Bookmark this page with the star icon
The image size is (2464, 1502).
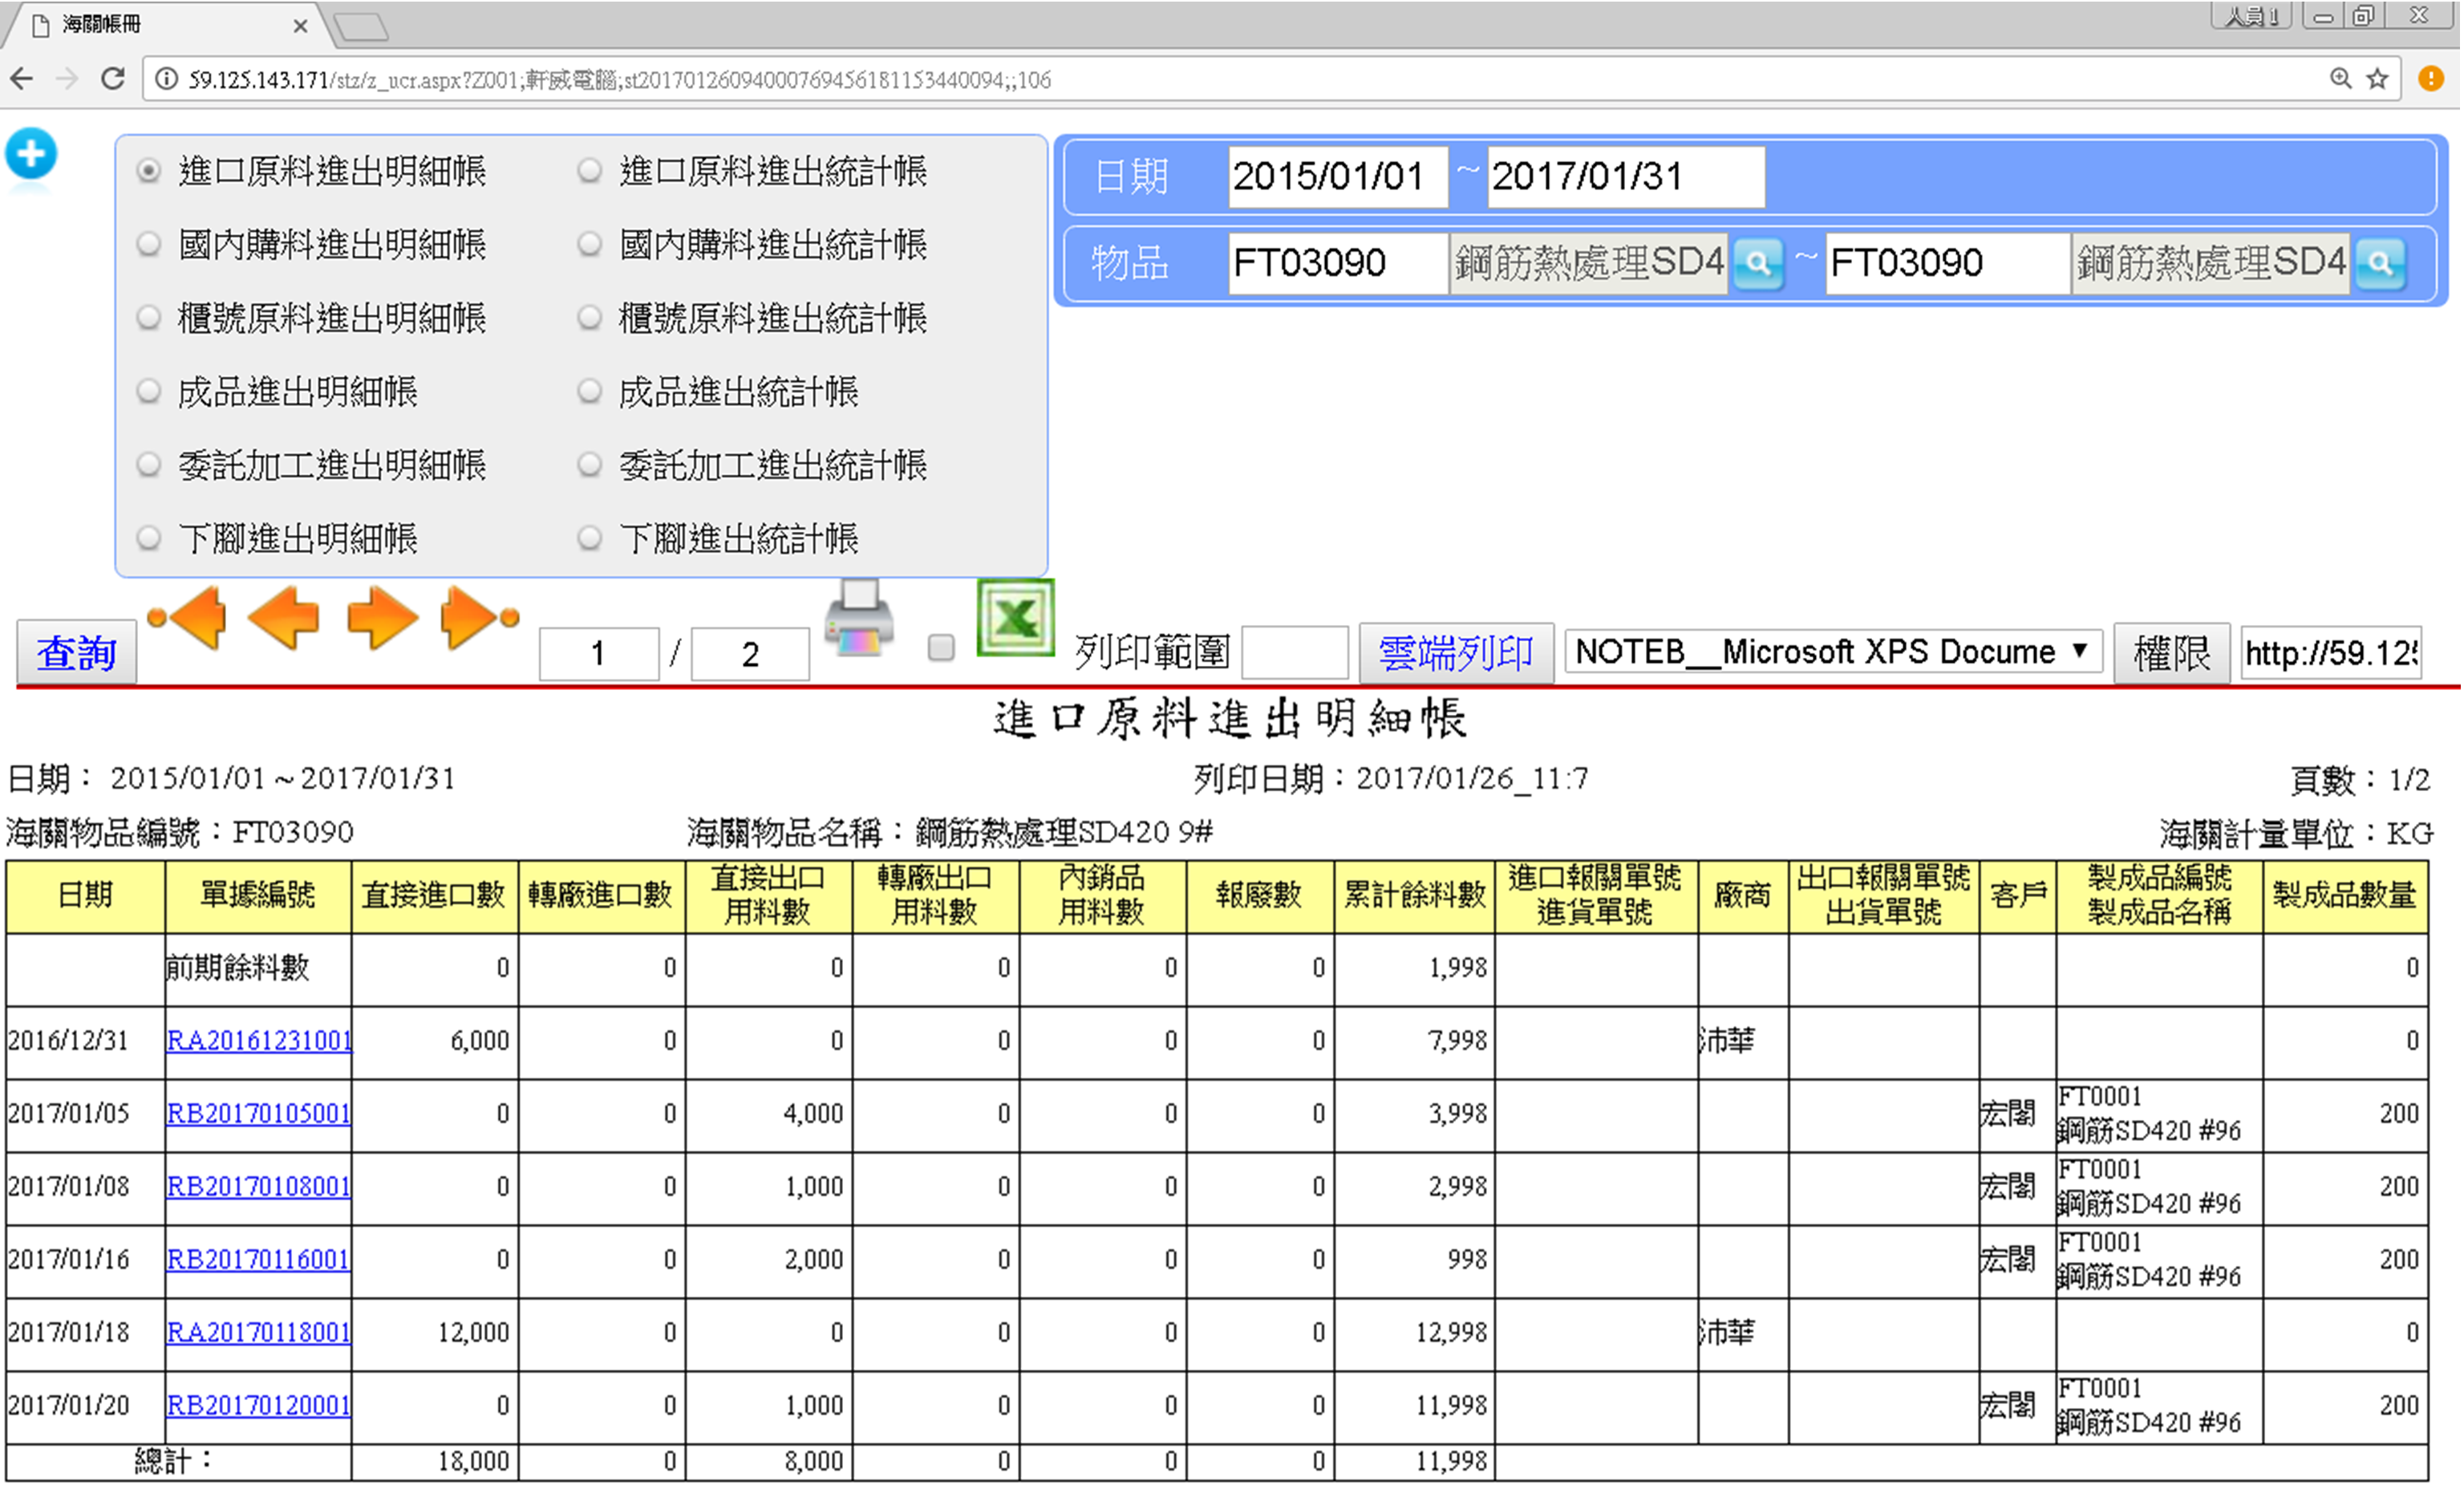coord(2378,79)
